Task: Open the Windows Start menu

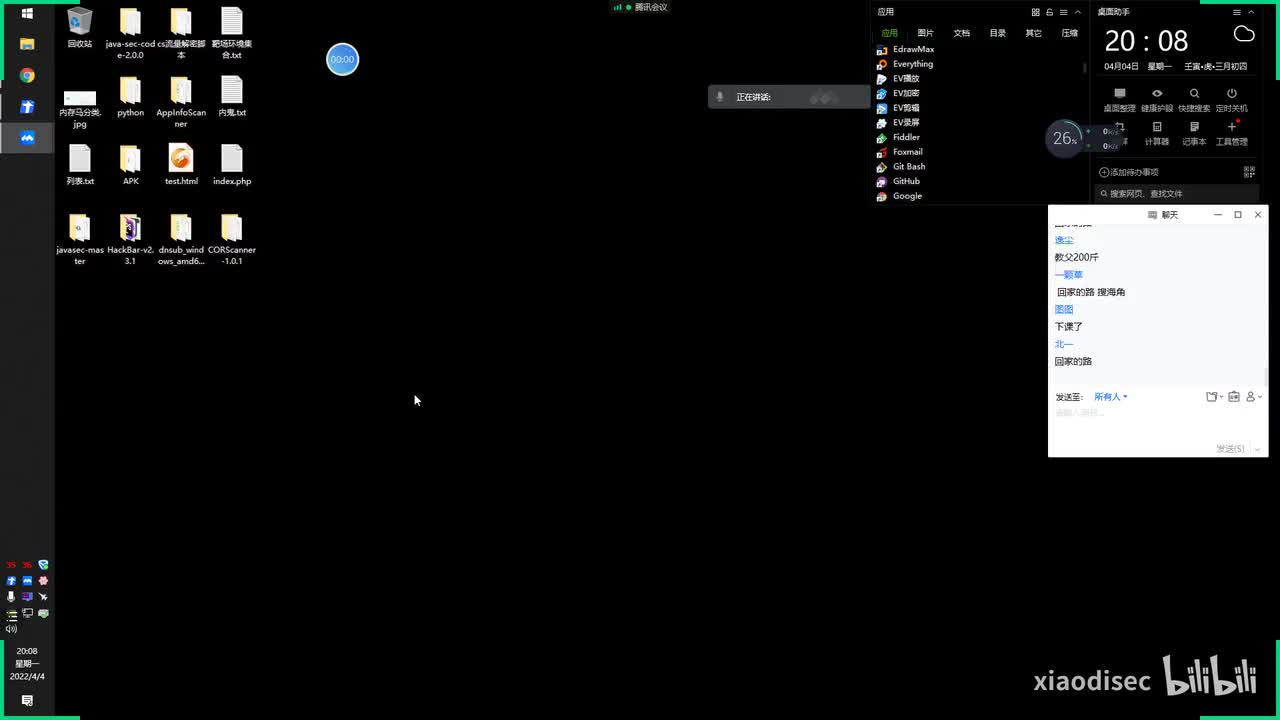Action: coord(27,13)
